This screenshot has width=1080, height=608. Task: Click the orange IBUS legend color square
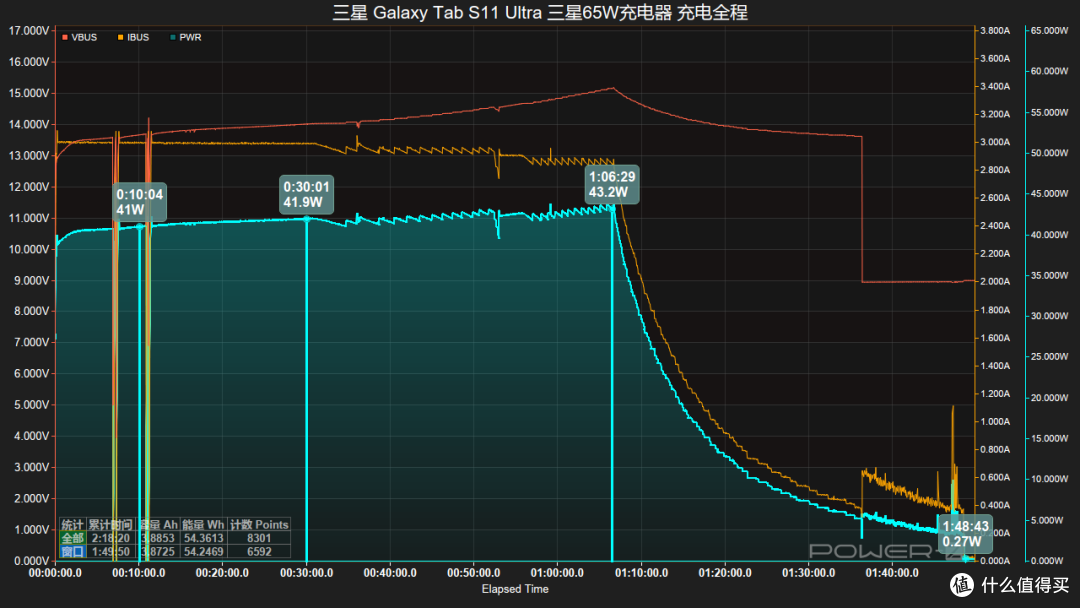click(121, 37)
